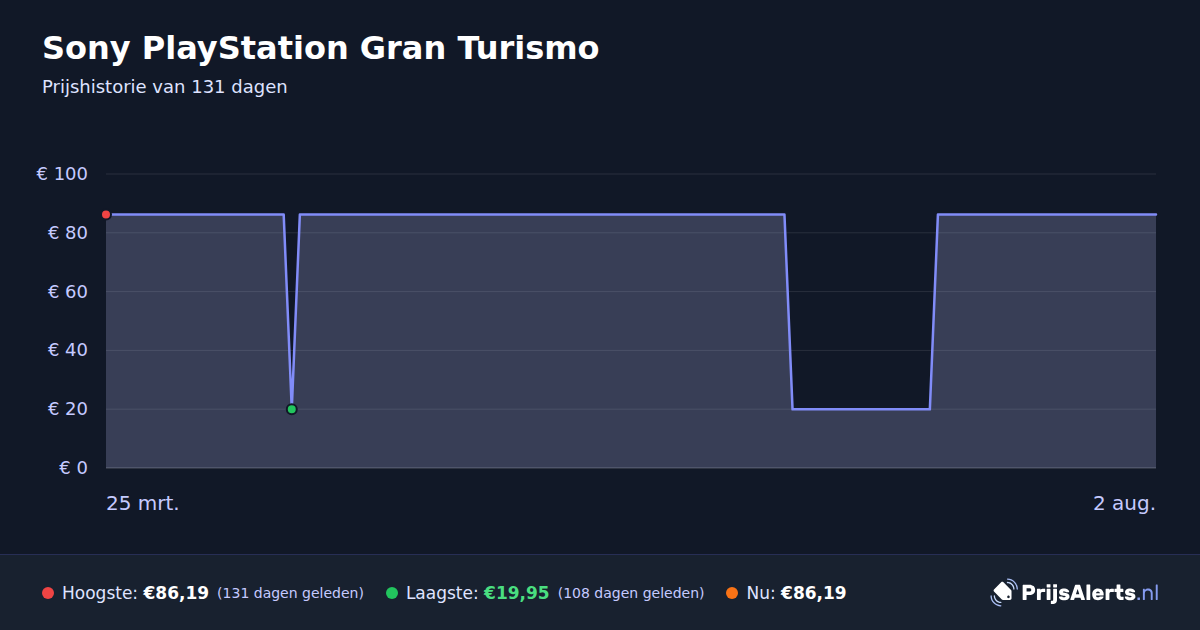
Task: Click the 2 aug. end date label
Action: [x=1124, y=504]
